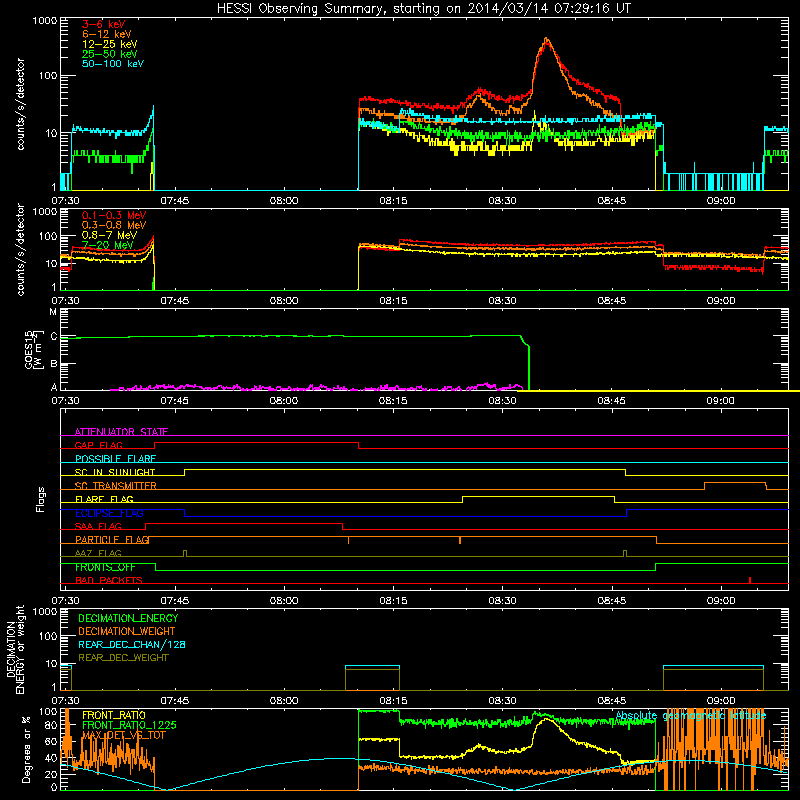Click the SC_TRANSMITTER raised step near 09:00
Image resolution: width=800 pixels, height=800 pixels.
[x=735, y=483]
